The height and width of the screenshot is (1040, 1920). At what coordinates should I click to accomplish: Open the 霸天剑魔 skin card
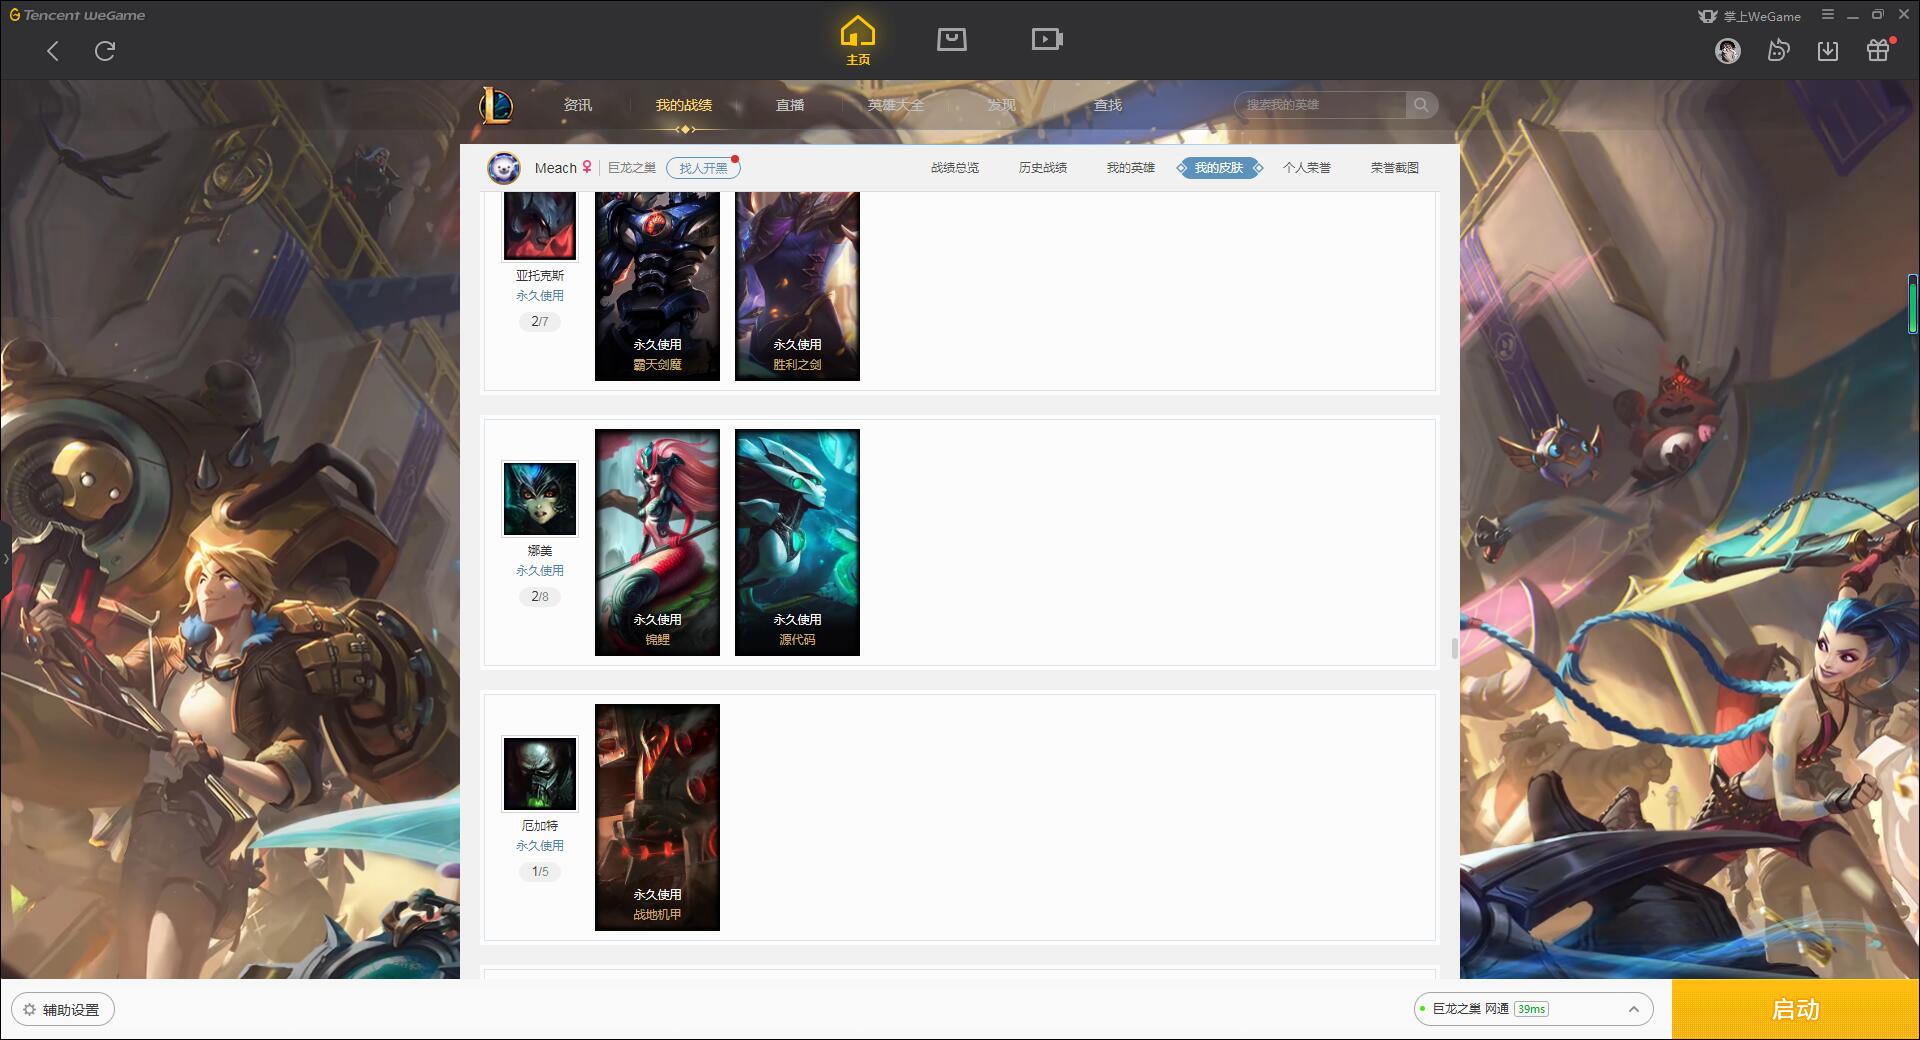[x=657, y=286]
